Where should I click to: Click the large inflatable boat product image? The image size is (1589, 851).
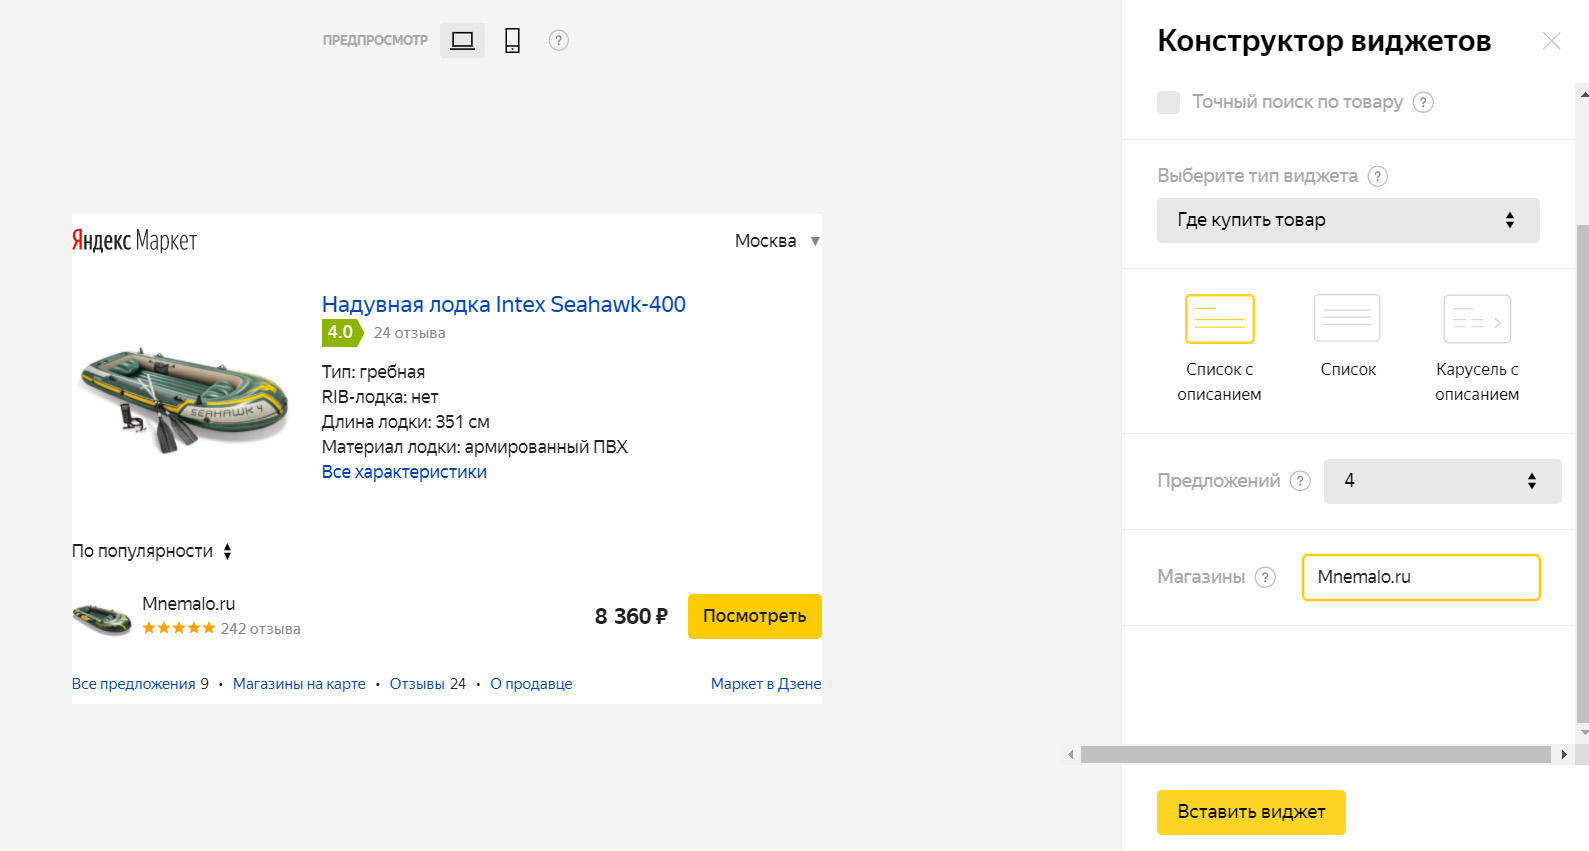point(184,400)
